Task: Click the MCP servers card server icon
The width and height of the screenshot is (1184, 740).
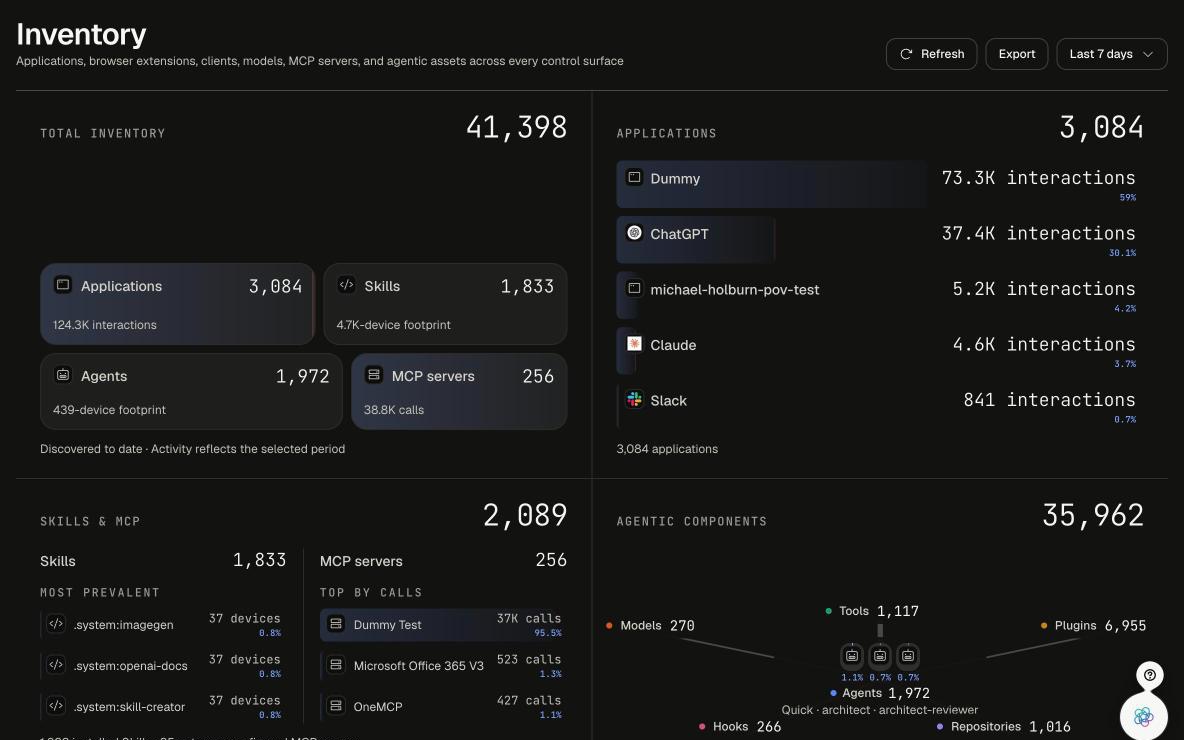Action: pos(373,375)
